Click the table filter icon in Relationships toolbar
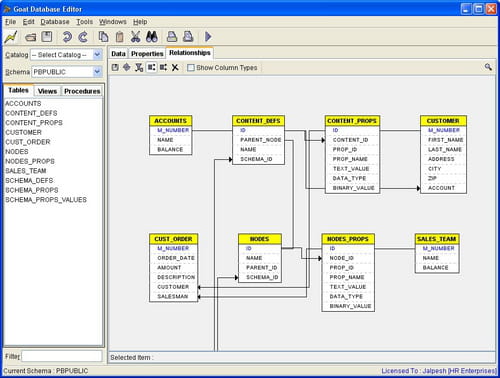The width and height of the screenshot is (500, 378). point(139,67)
